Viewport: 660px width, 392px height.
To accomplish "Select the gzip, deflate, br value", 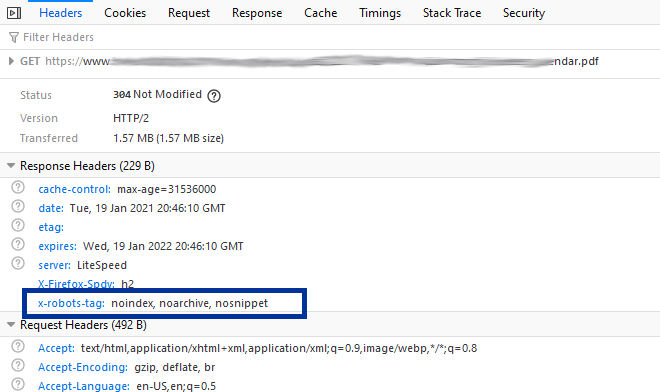I will tap(175, 367).
